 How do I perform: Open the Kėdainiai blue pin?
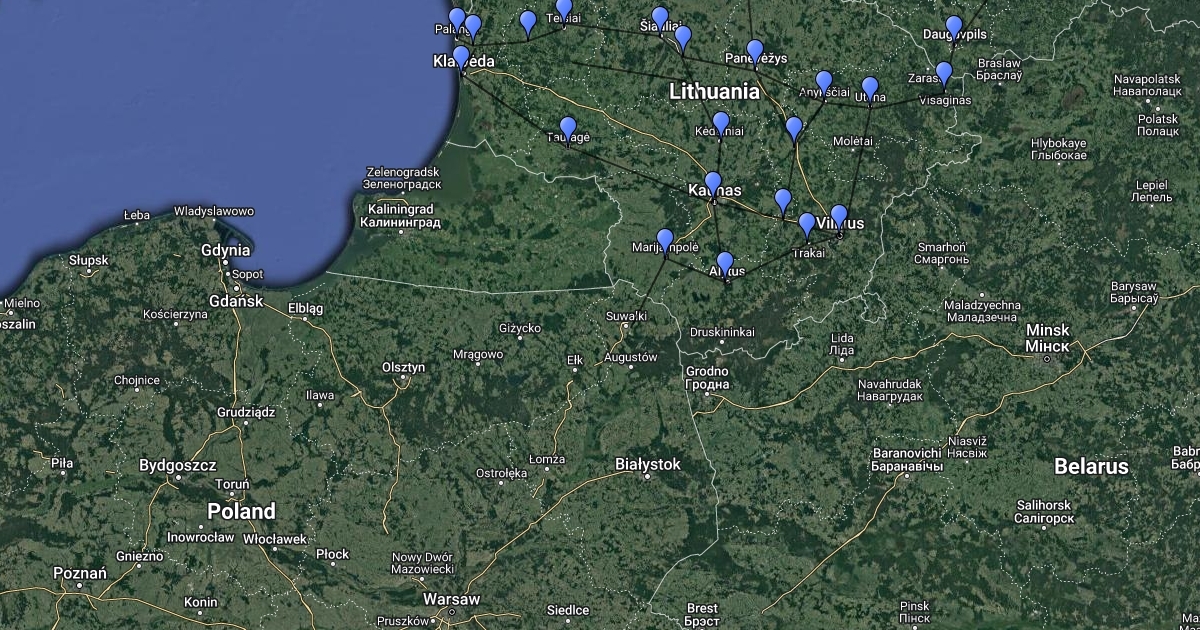tap(720, 124)
